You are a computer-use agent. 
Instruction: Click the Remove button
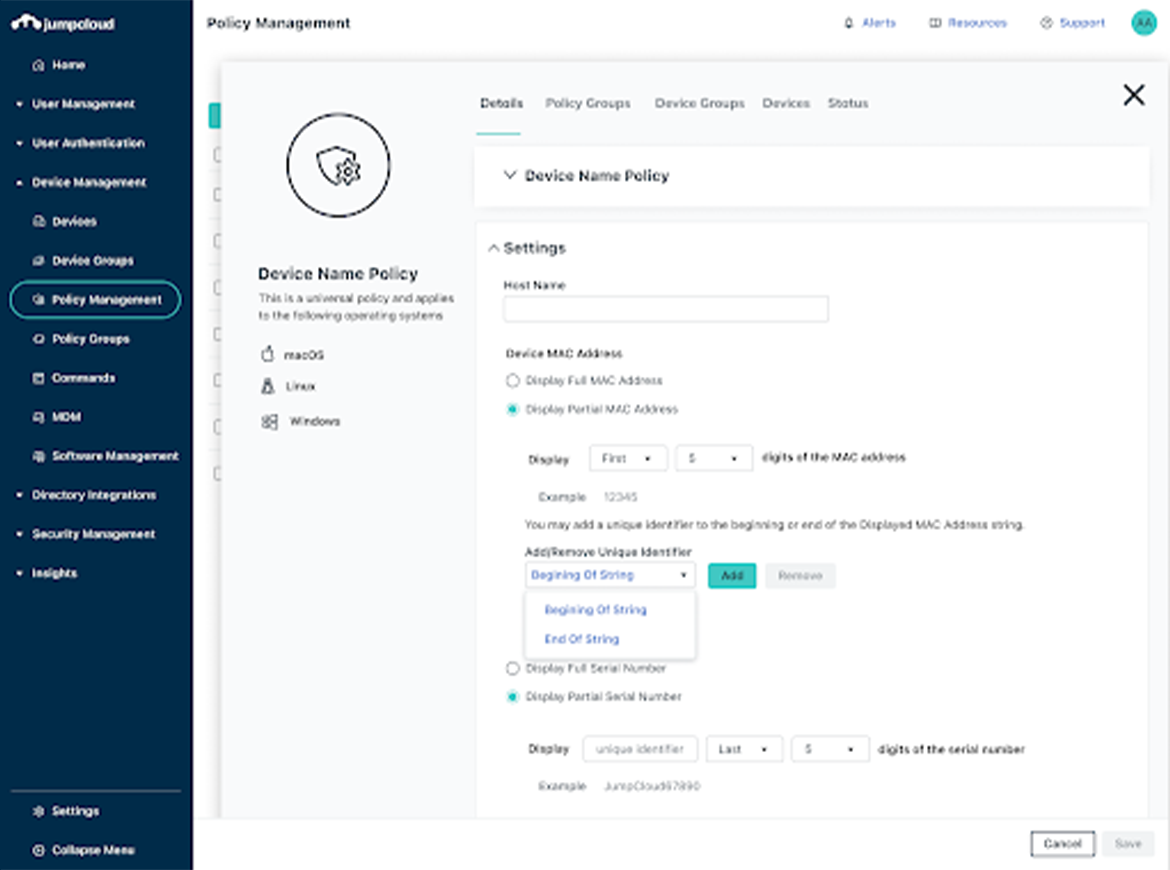[800, 575]
